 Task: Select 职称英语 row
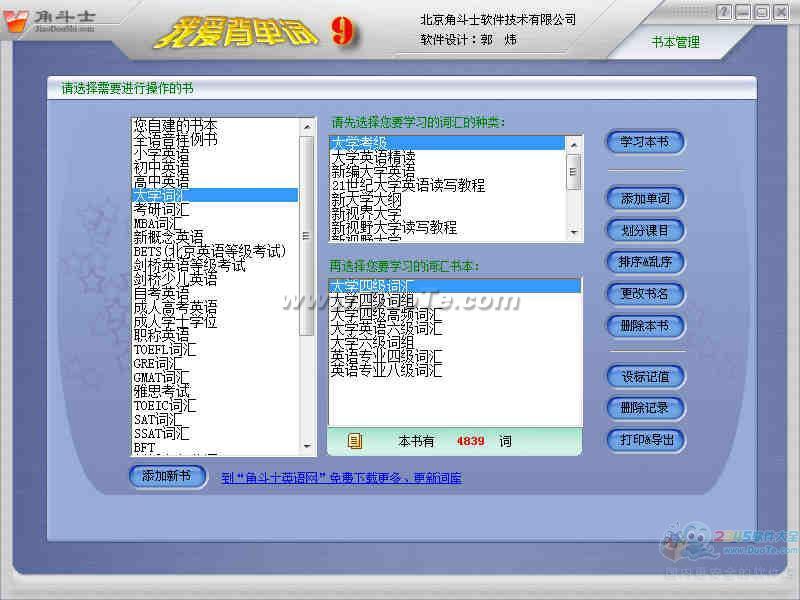pyautogui.click(x=215, y=335)
